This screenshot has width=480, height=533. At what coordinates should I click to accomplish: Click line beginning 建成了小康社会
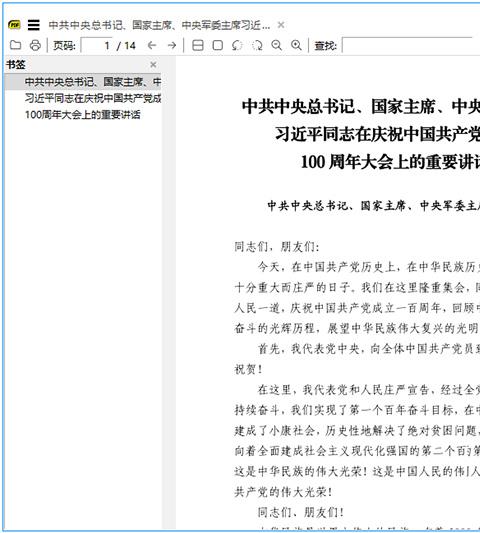pos(357,431)
